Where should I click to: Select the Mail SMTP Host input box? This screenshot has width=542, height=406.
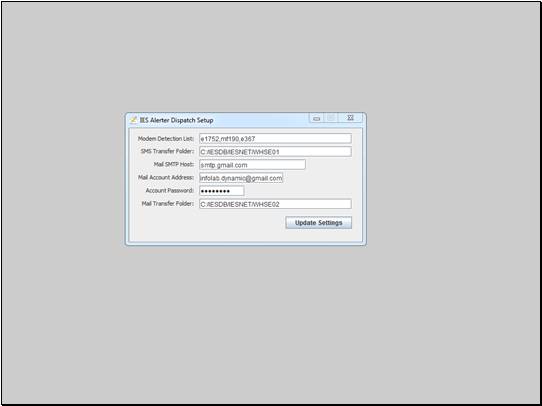click(252, 165)
